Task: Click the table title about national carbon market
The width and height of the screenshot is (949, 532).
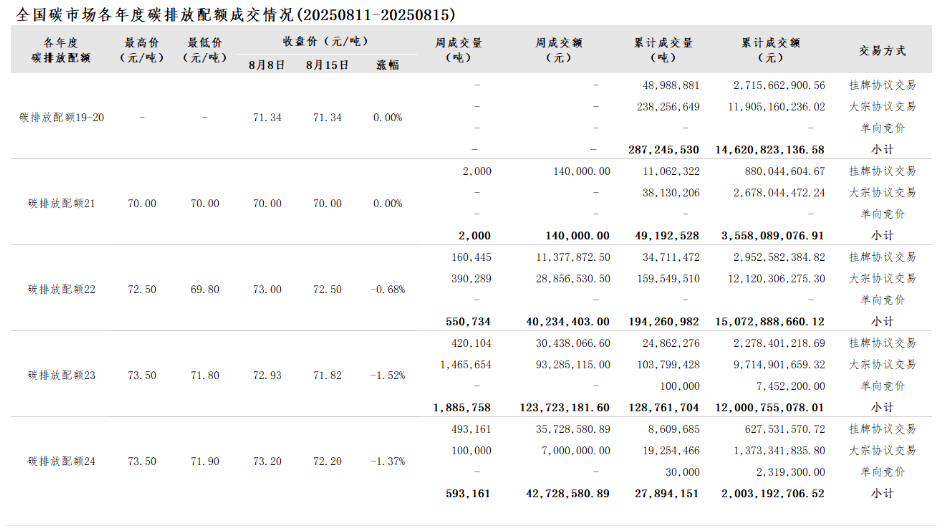Action: tap(236, 15)
